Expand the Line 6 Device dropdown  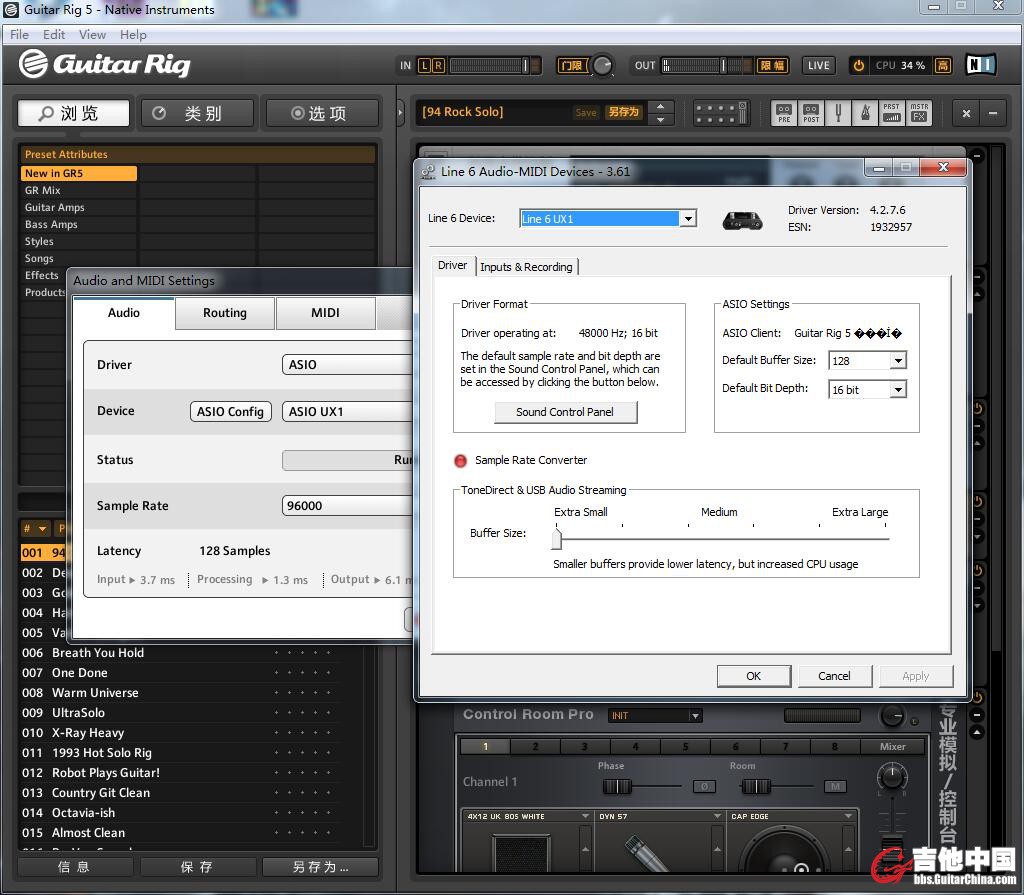688,219
